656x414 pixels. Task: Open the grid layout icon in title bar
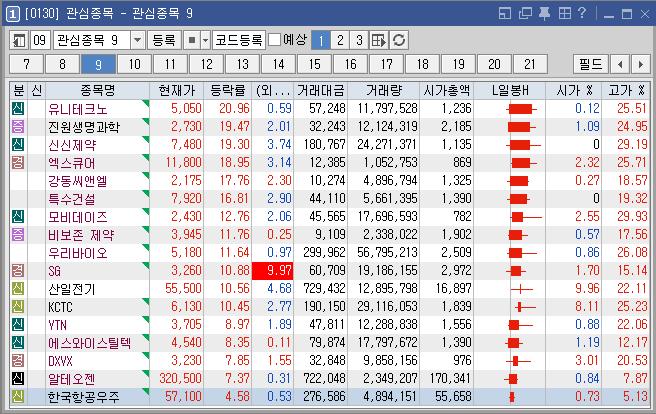click(x=564, y=13)
